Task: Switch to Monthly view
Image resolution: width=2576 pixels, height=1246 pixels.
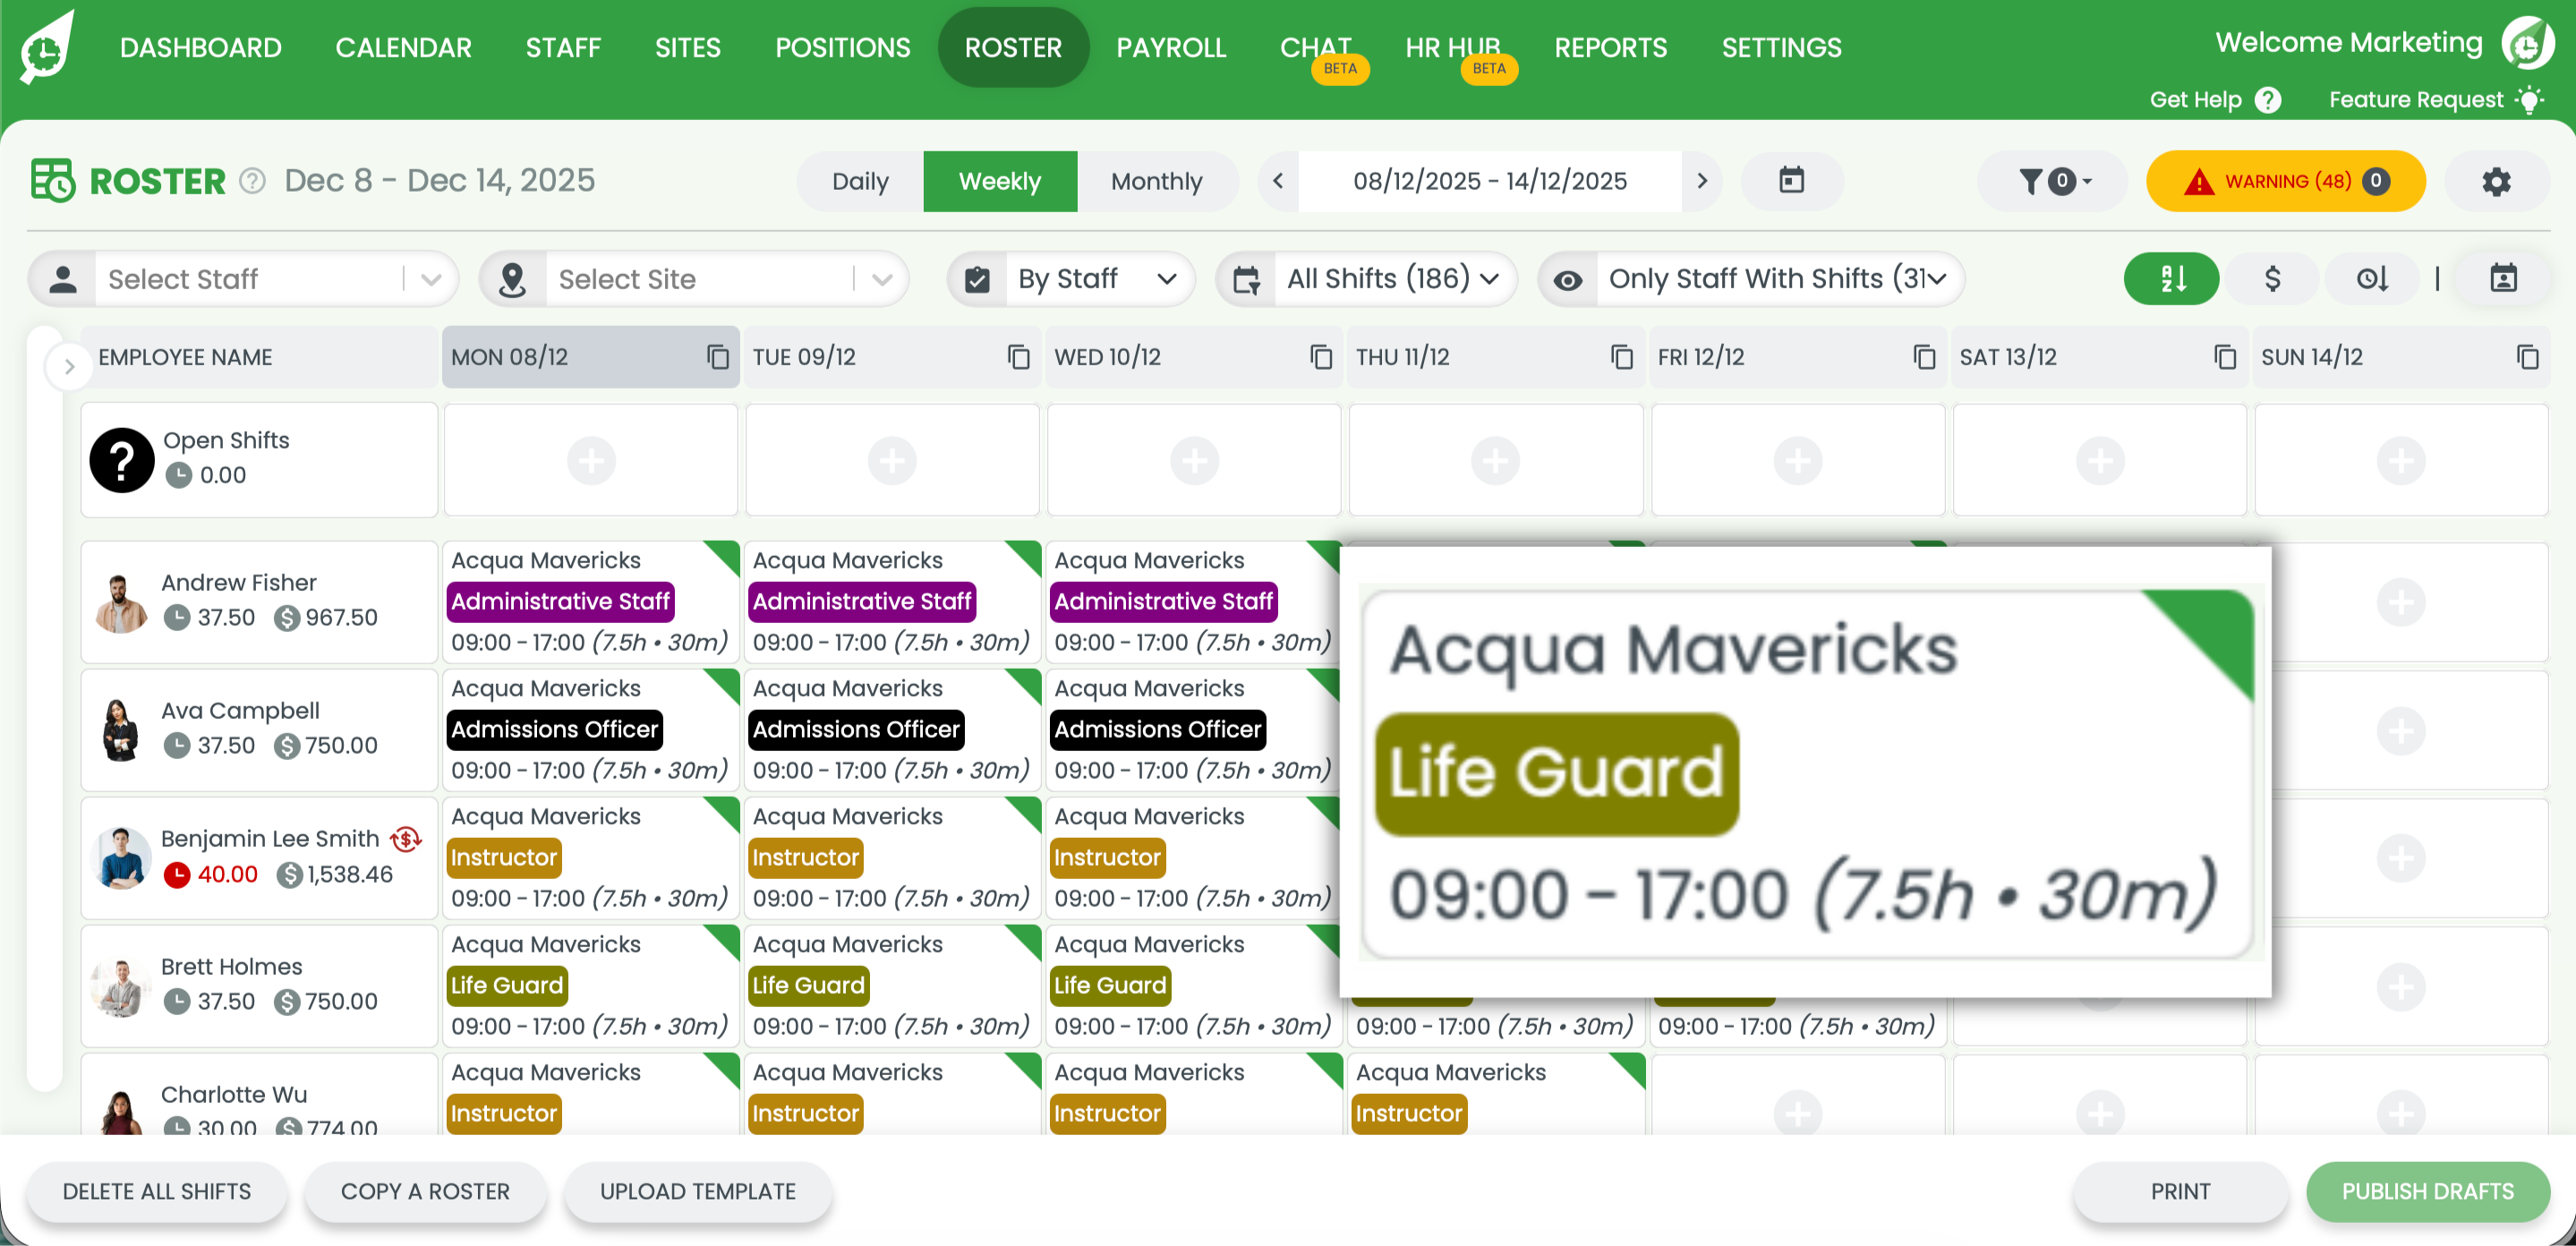Action: coord(1156,181)
